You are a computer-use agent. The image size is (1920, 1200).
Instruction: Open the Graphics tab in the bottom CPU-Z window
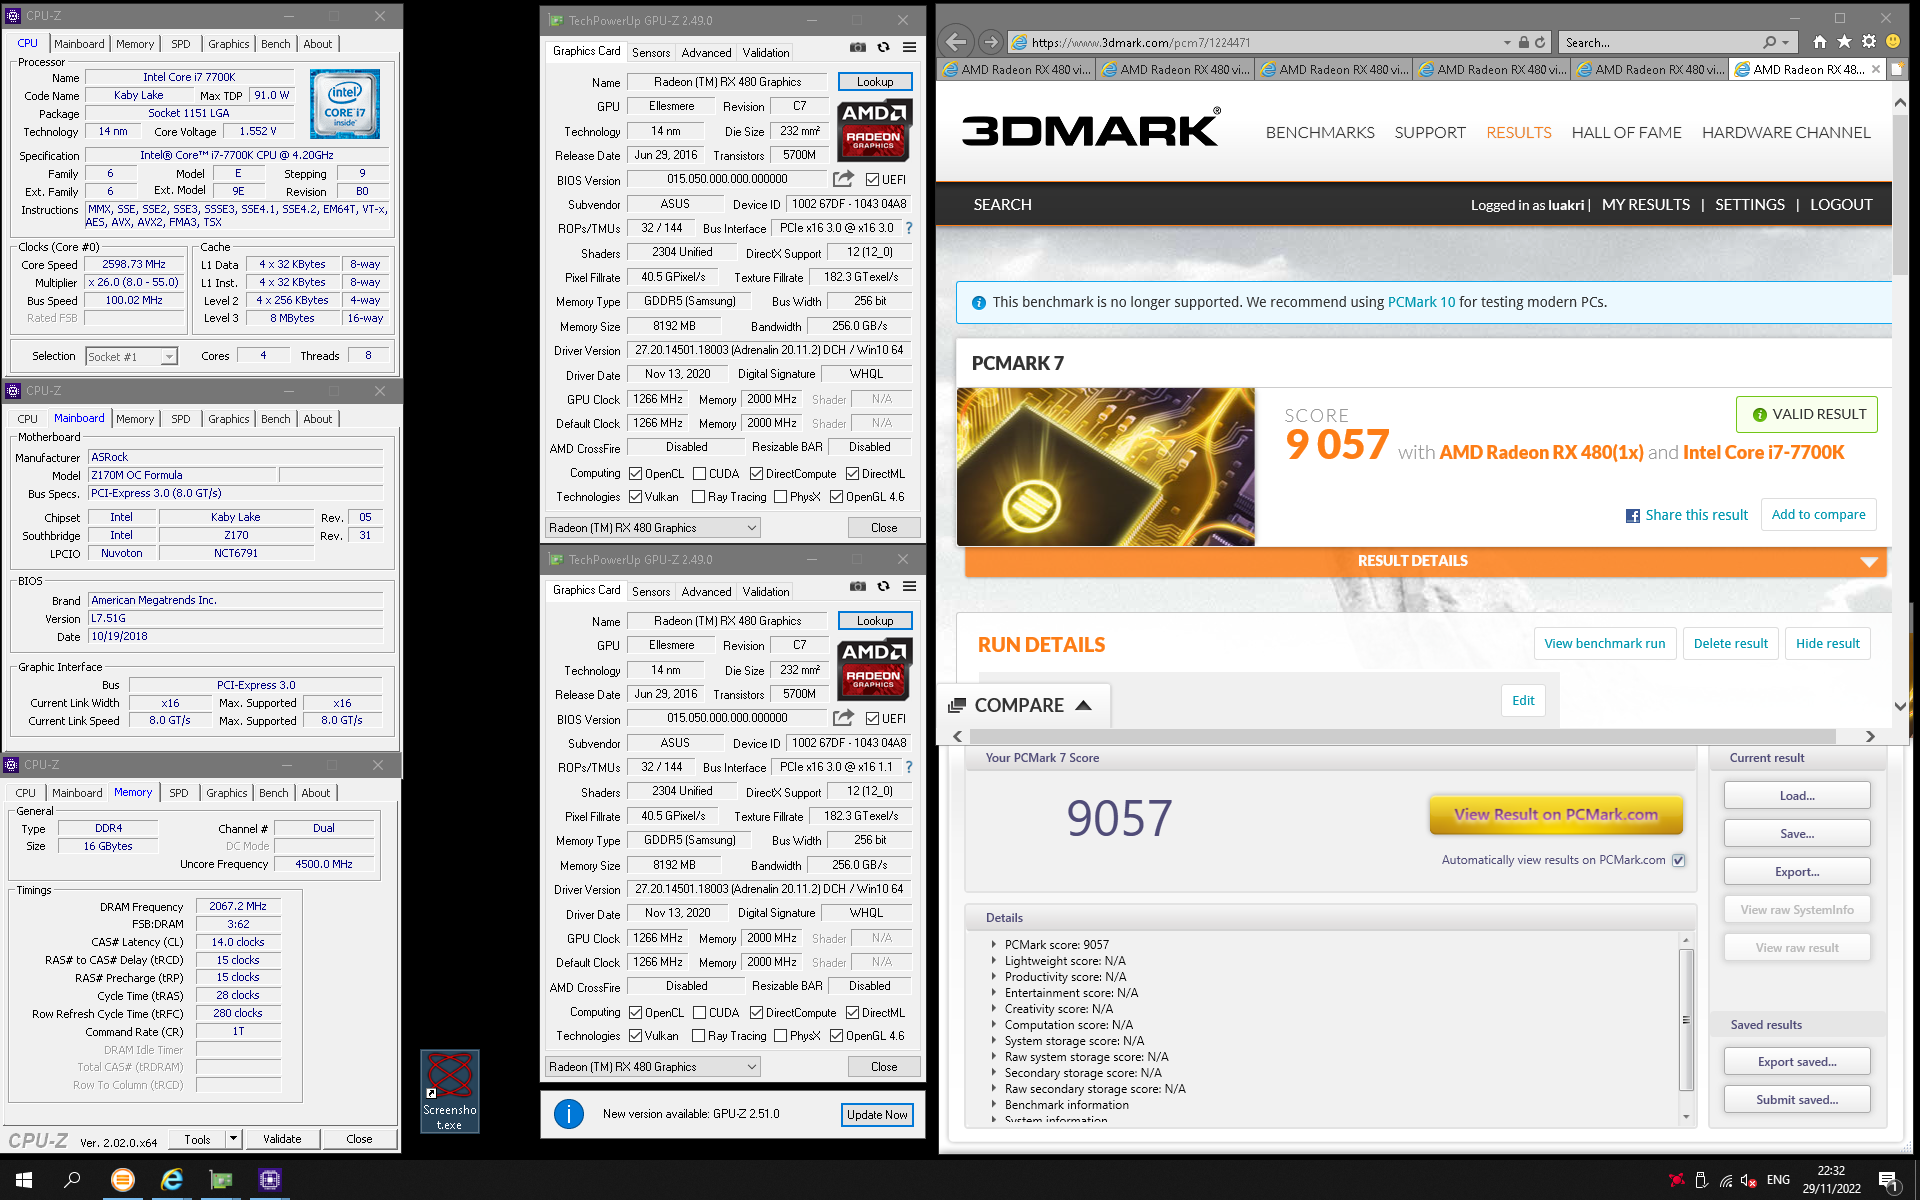[227, 793]
